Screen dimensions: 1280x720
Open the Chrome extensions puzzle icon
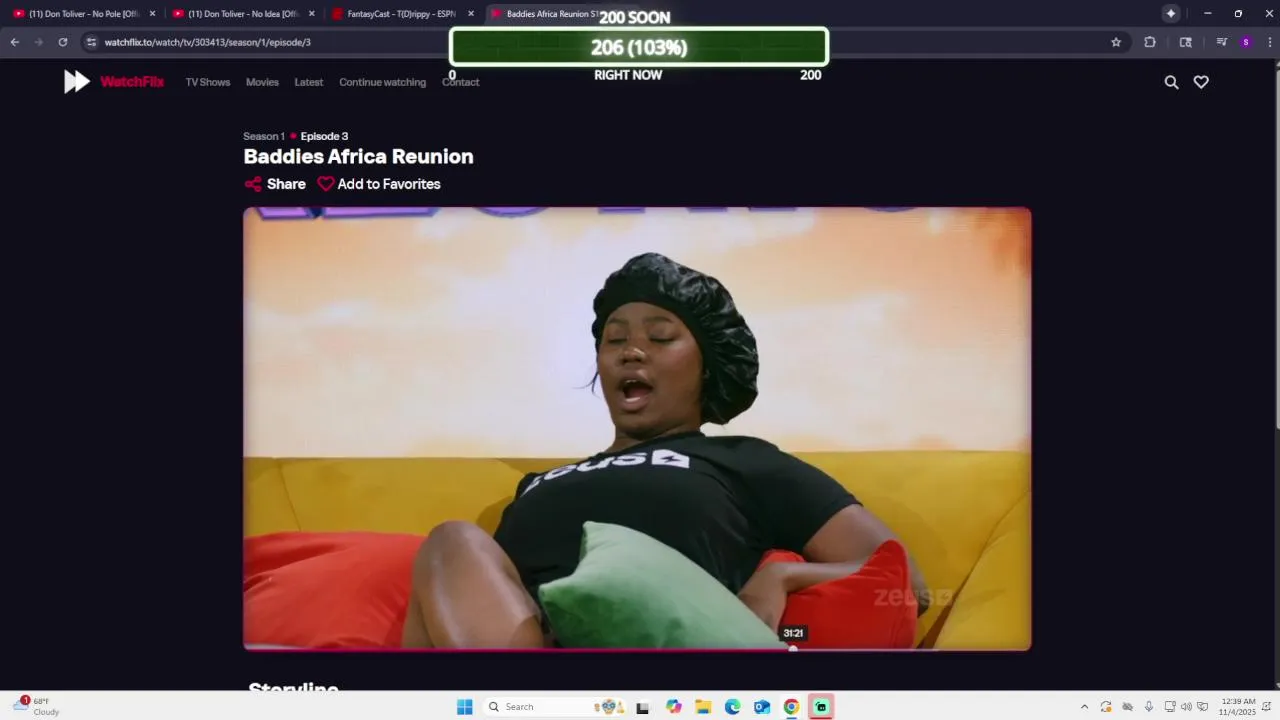point(1150,42)
